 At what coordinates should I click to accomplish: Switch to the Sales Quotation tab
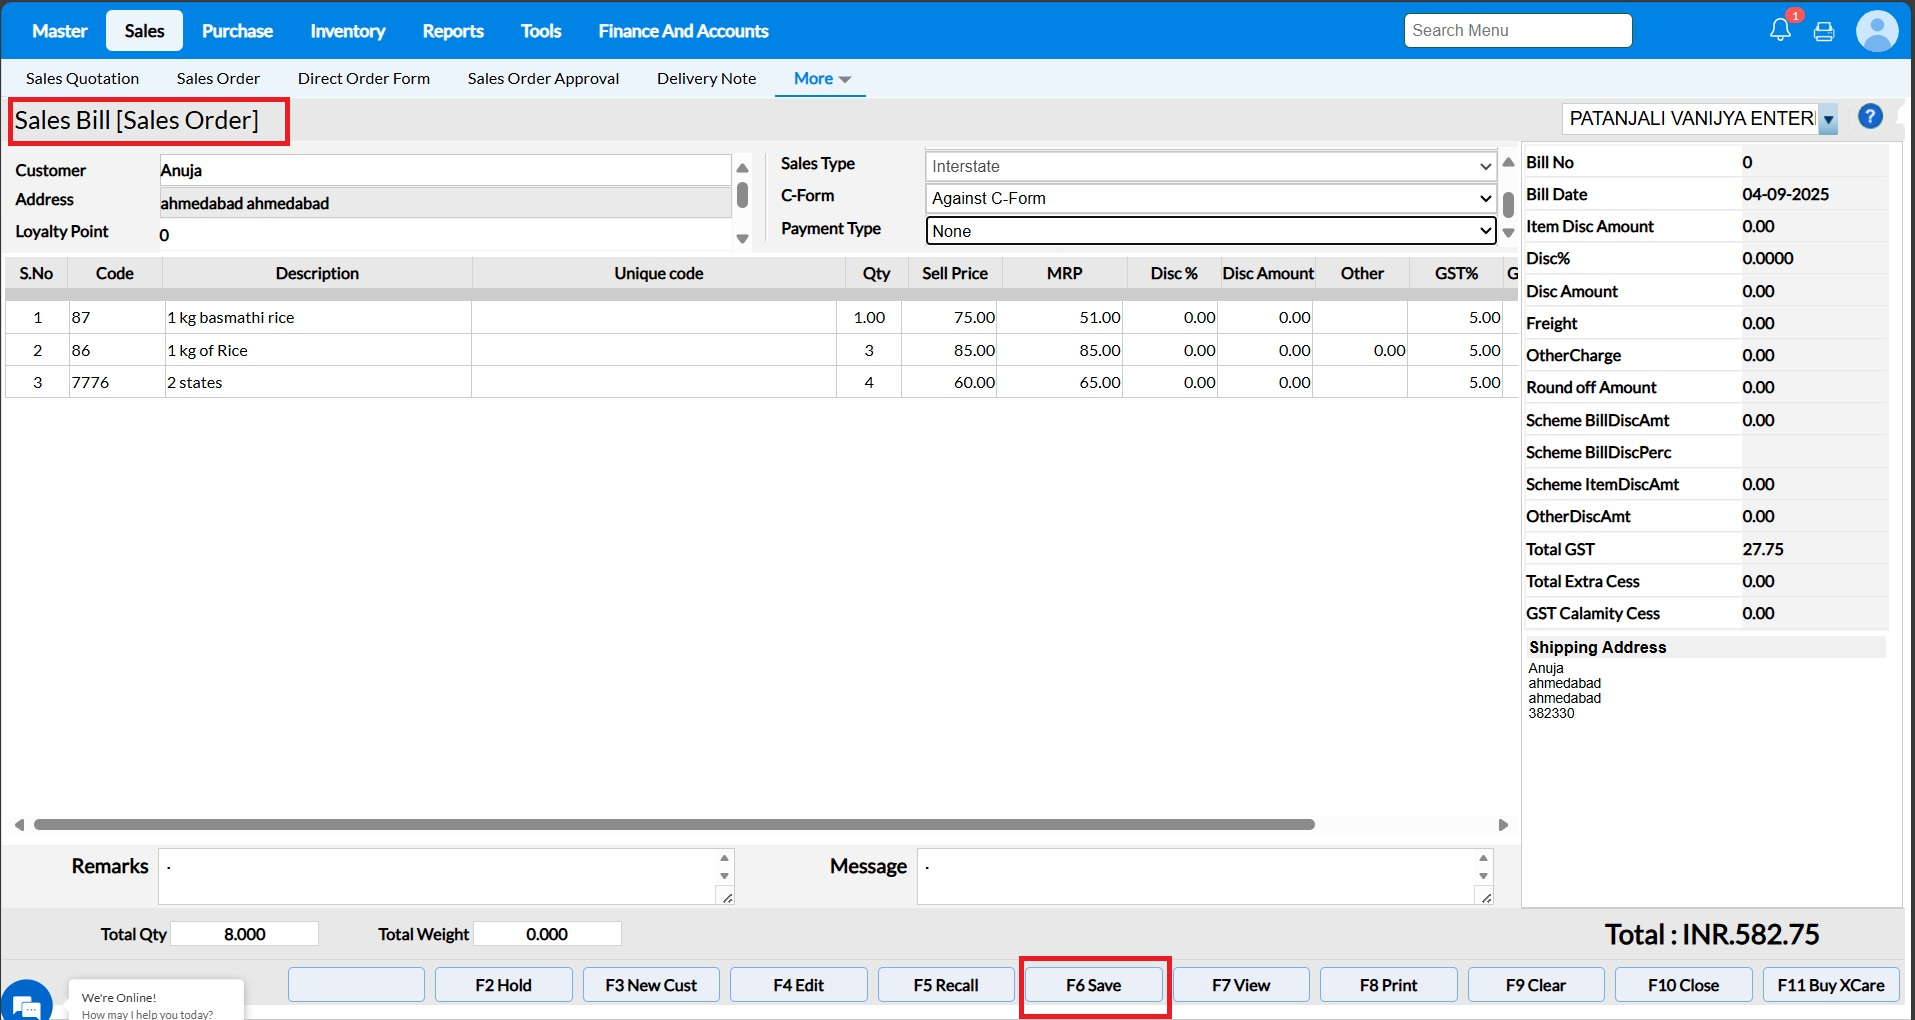[x=82, y=79]
